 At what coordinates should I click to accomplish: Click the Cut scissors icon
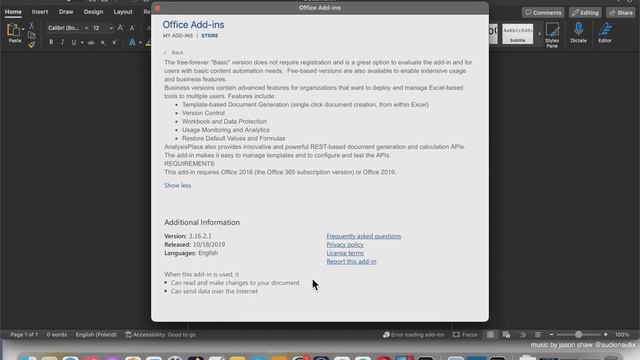point(31,26)
